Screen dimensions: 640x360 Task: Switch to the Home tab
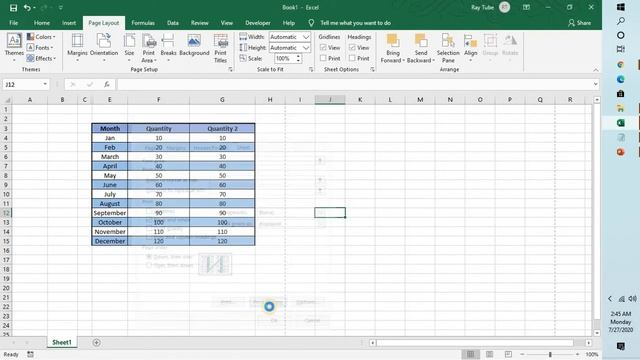click(42, 23)
